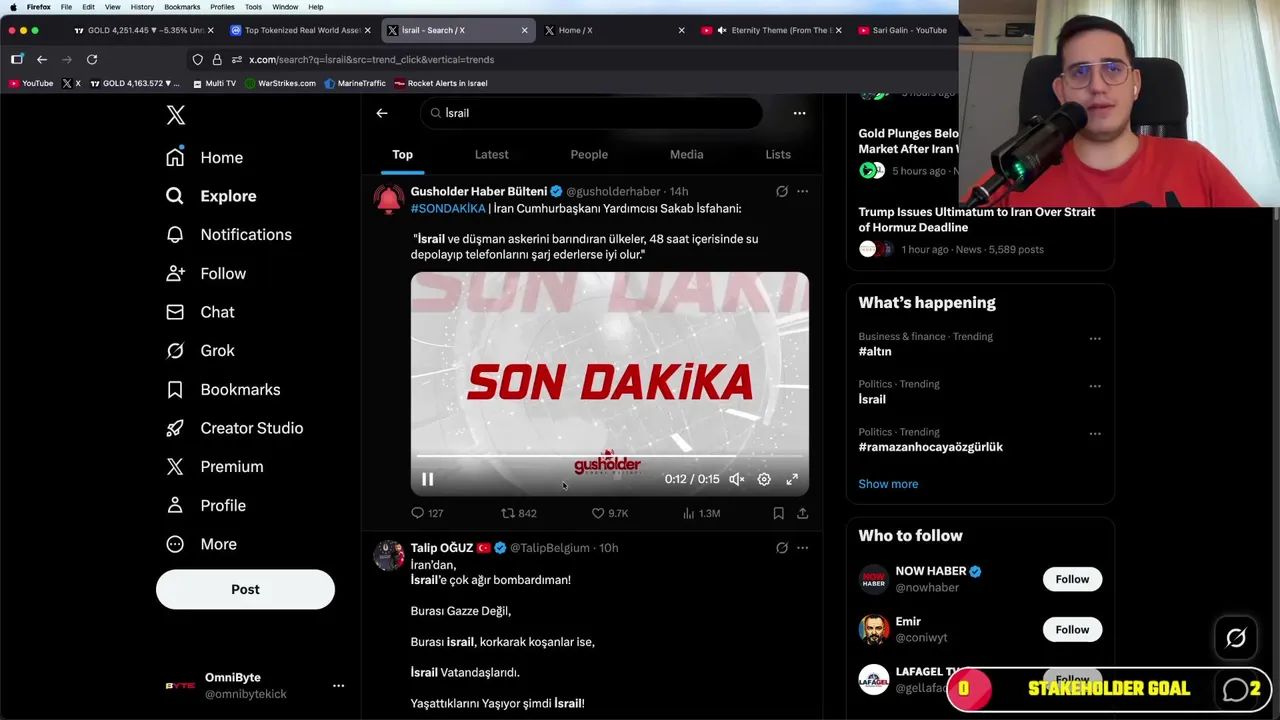1280x720 pixels.
Task: Open Bookmarks in the sidebar
Action: pyautogui.click(x=223, y=390)
